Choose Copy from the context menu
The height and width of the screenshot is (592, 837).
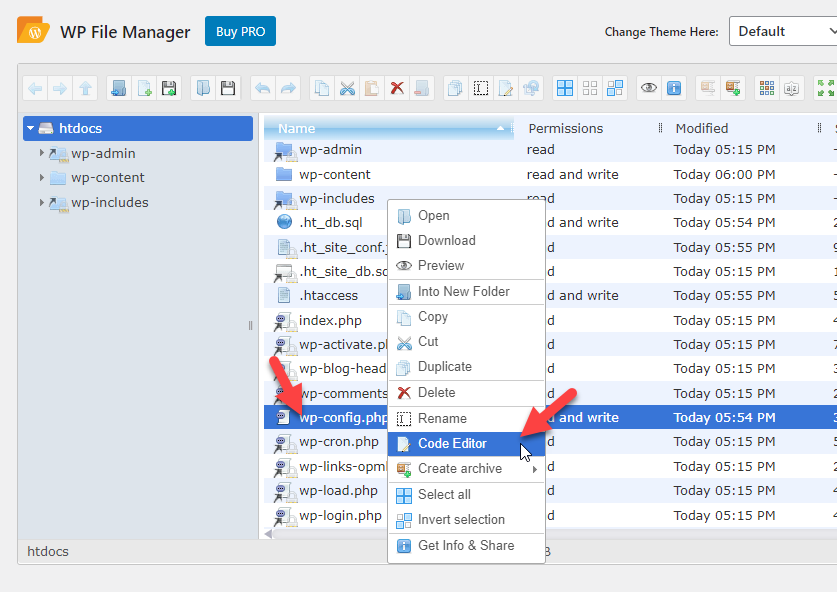pyautogui.click(x=467, y=317)
